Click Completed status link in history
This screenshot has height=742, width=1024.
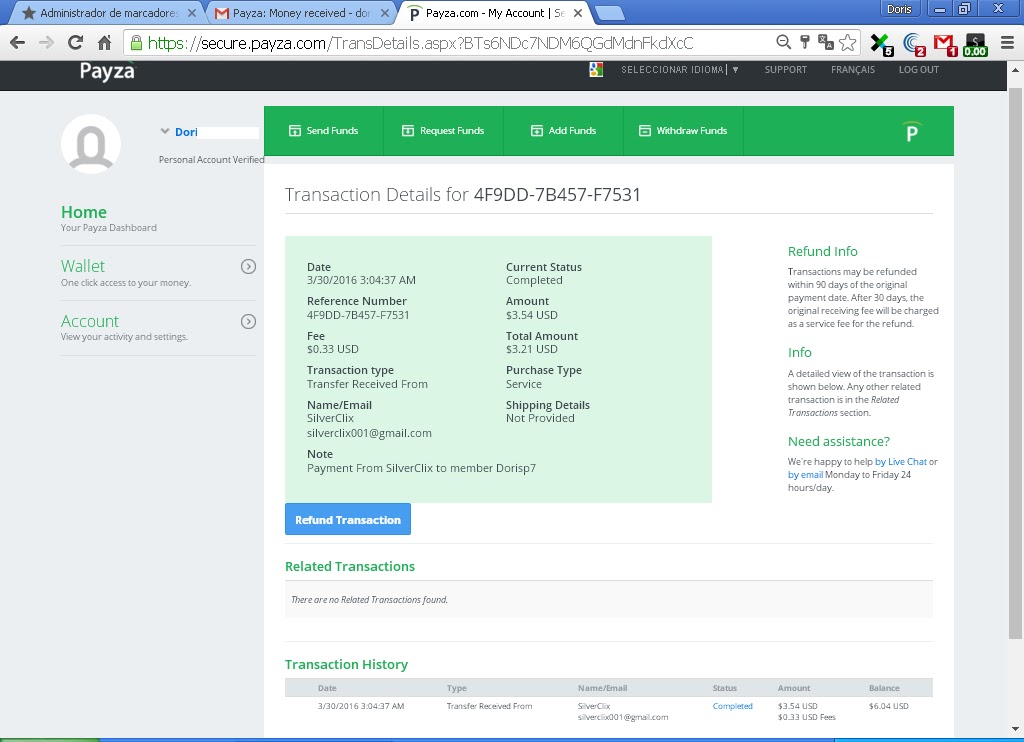(x=732, y=706)
